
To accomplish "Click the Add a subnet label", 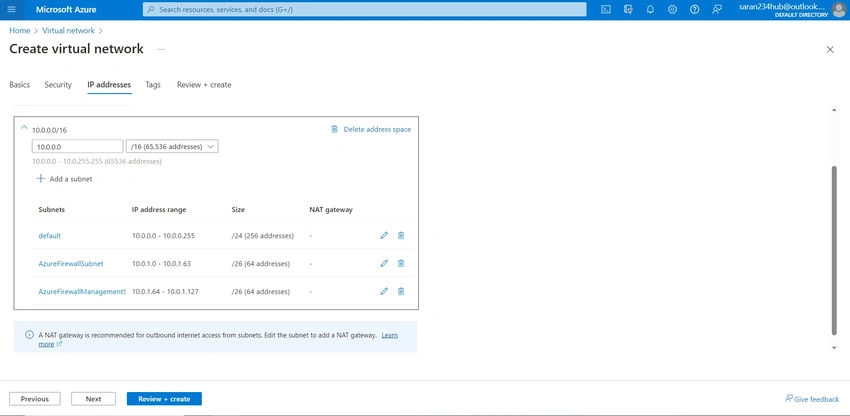I will [70, 179].
